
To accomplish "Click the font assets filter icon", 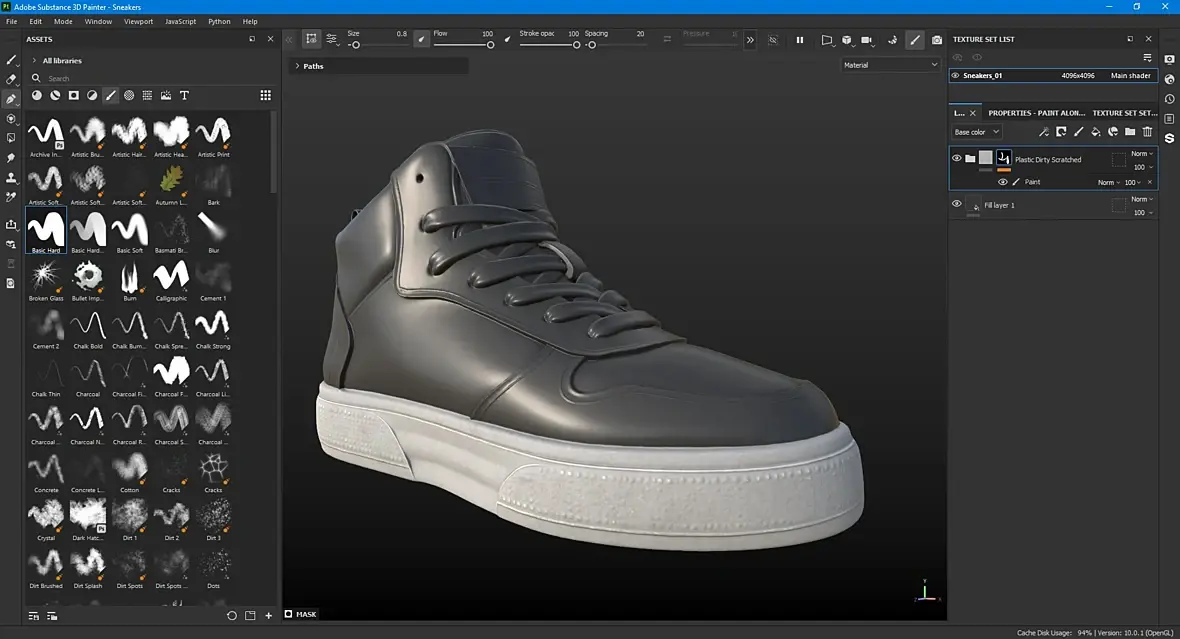I will [x=184, y=95].
